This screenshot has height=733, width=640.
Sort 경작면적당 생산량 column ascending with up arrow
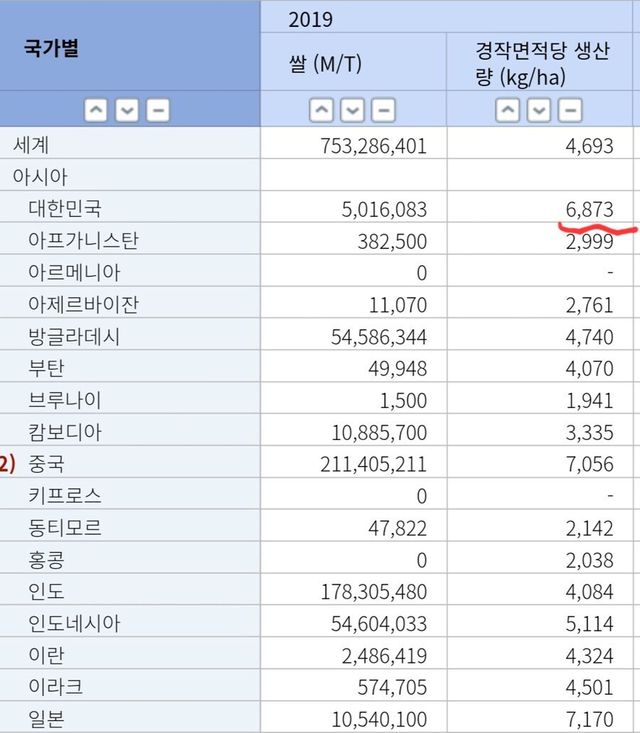pyautogui.click(x=509, y=110)
